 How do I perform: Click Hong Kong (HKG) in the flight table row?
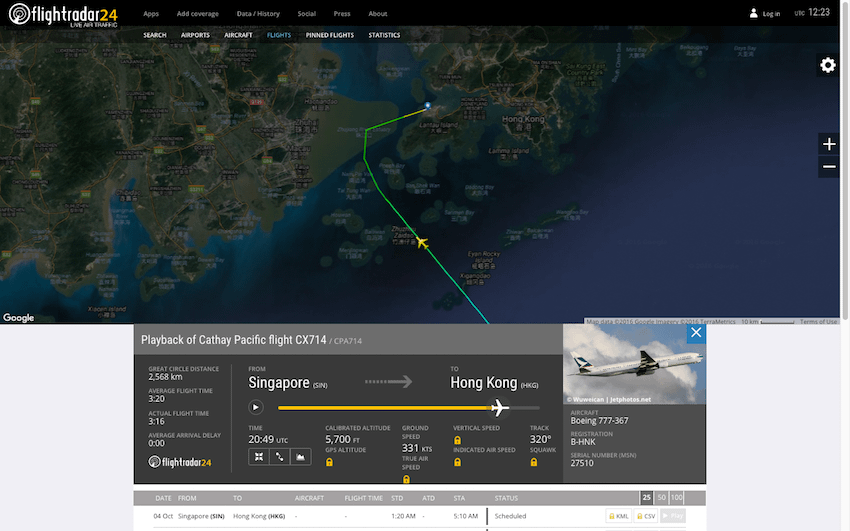coord(259,516)
